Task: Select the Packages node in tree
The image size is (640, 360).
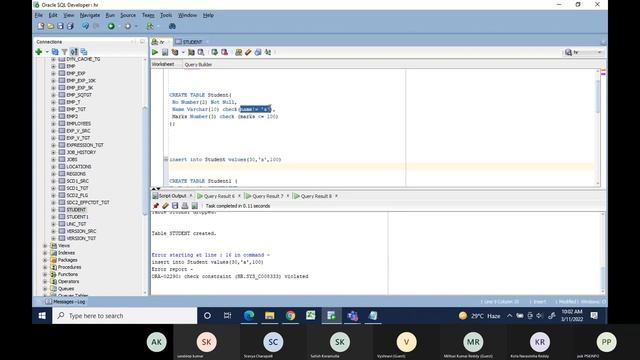Action: coord(67,260)
